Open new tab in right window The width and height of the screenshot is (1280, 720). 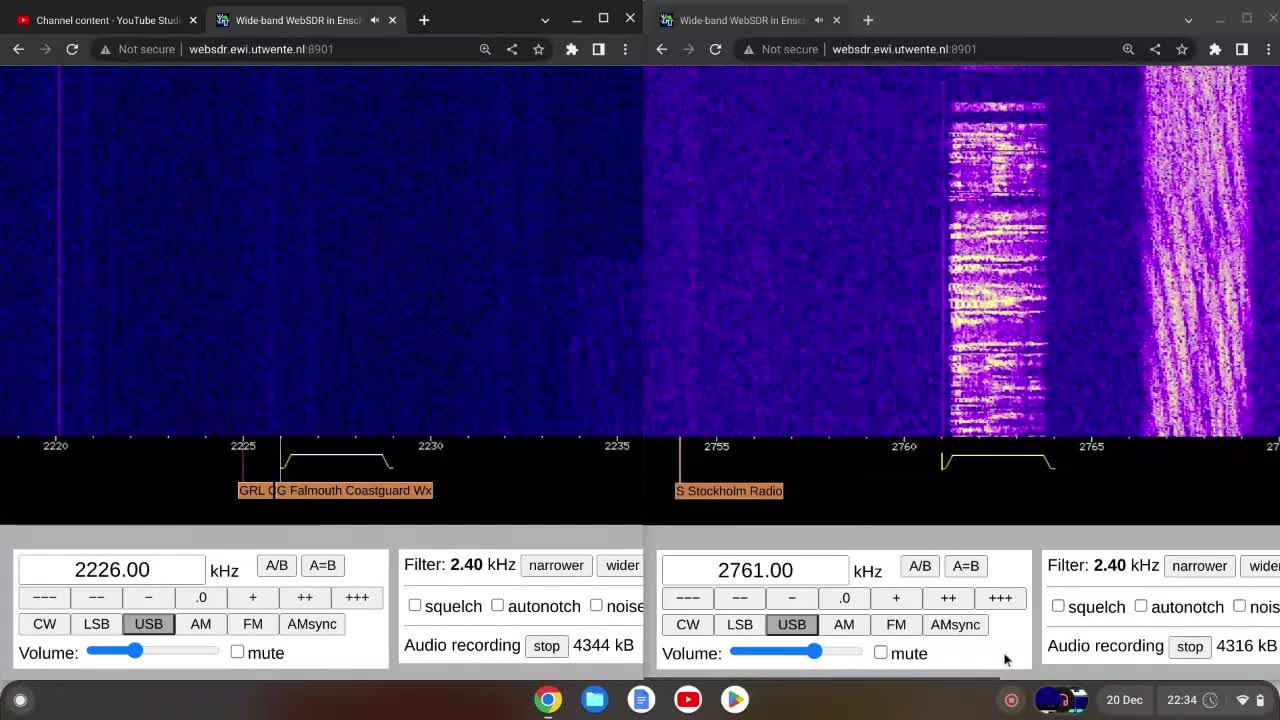(868, 20)
